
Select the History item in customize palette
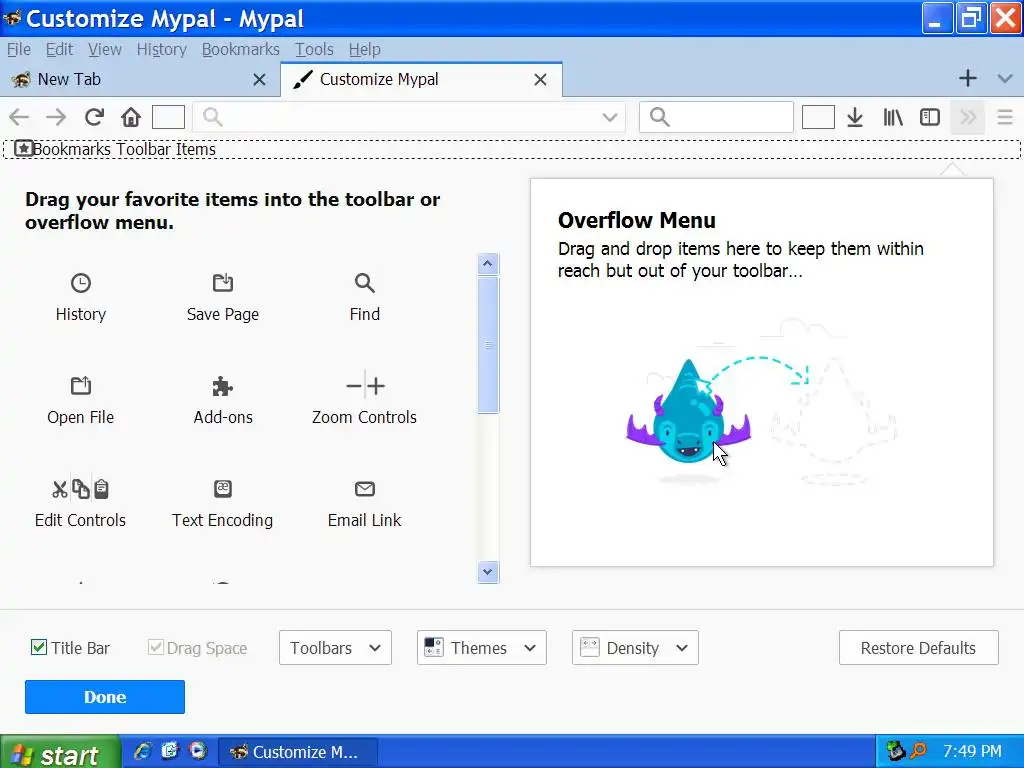80,298
